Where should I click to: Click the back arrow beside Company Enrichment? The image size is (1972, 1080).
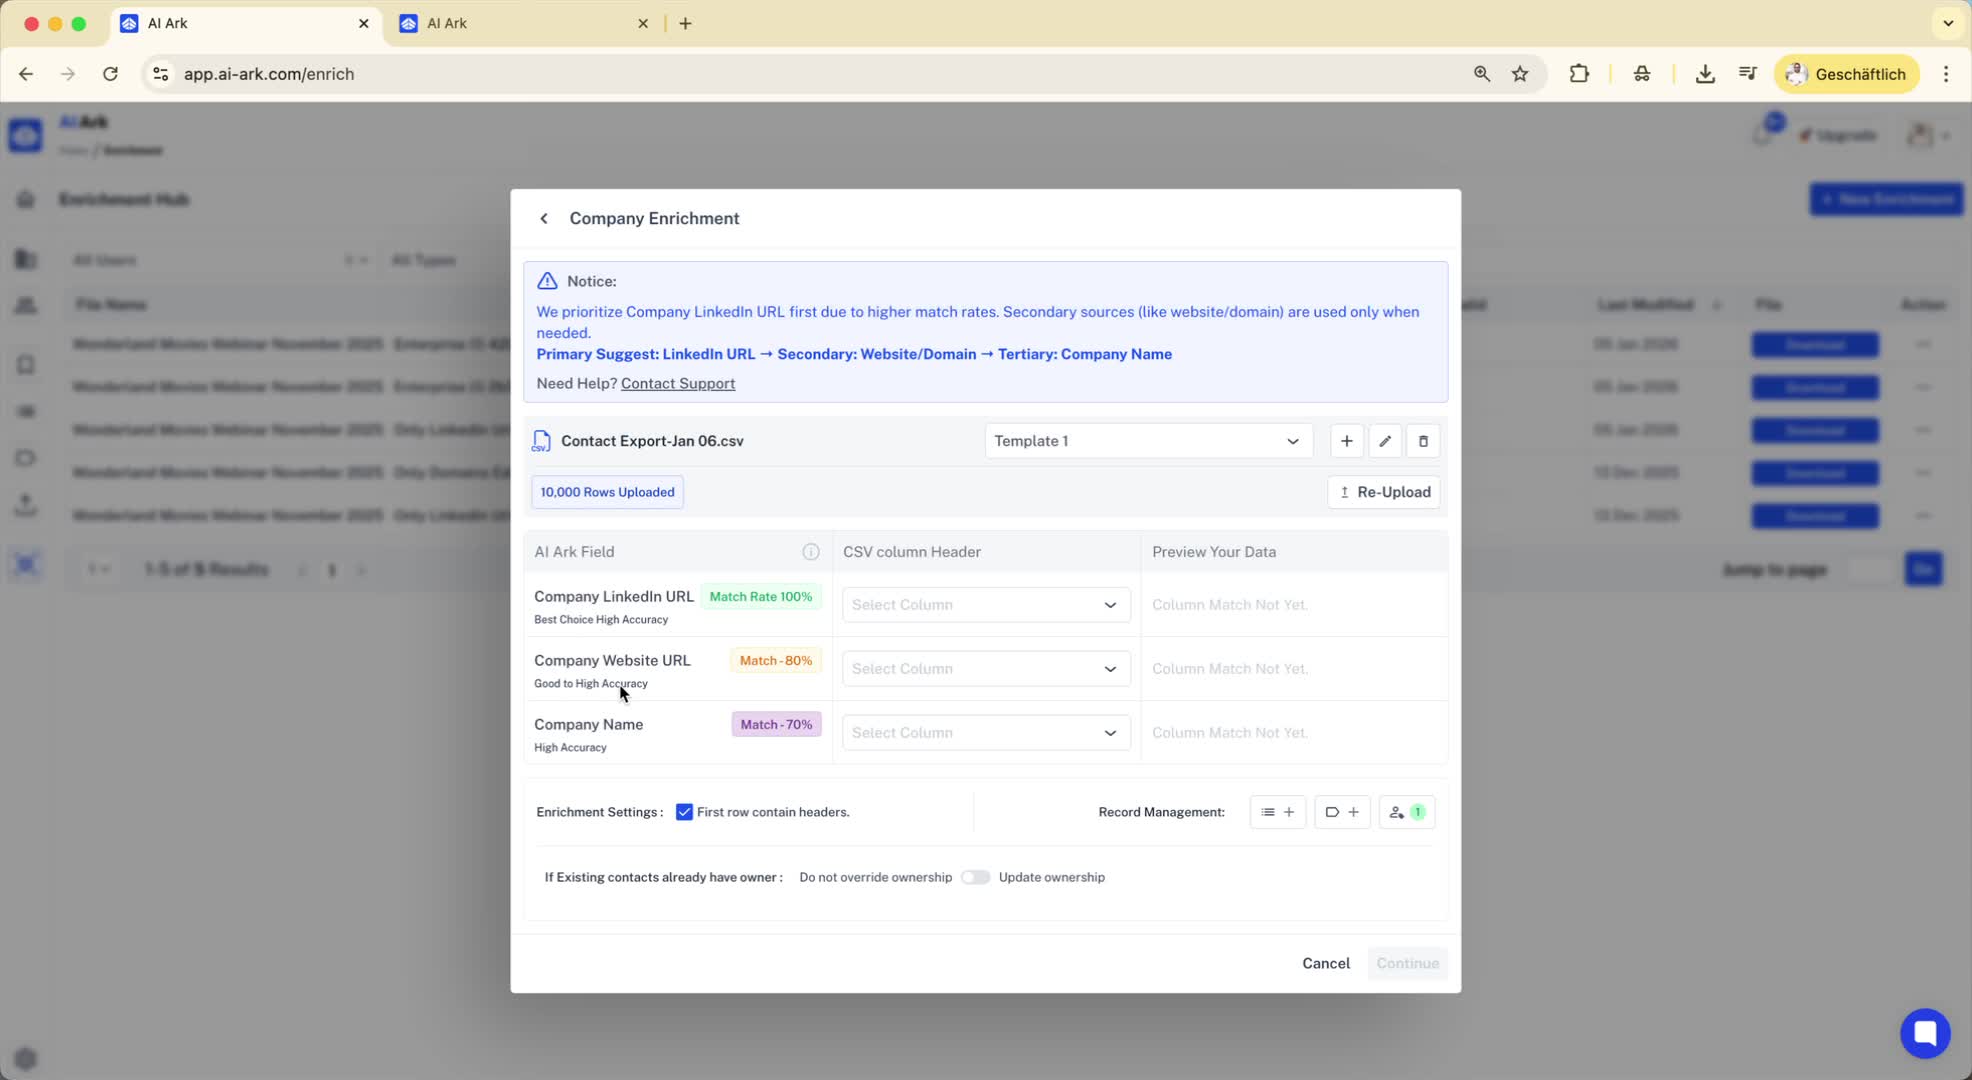(x=544, y=218)
